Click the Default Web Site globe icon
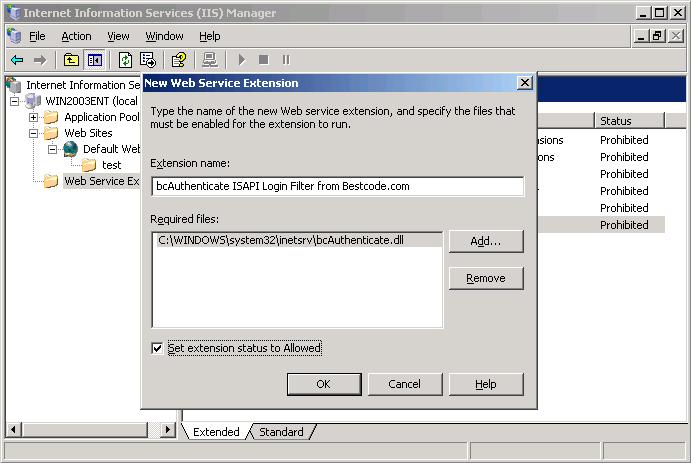 coord(70,149)
